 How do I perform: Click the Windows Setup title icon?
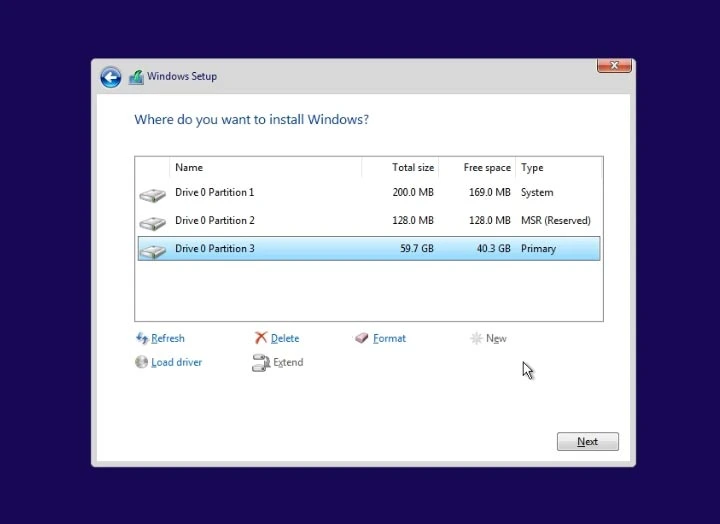point(136,77)
